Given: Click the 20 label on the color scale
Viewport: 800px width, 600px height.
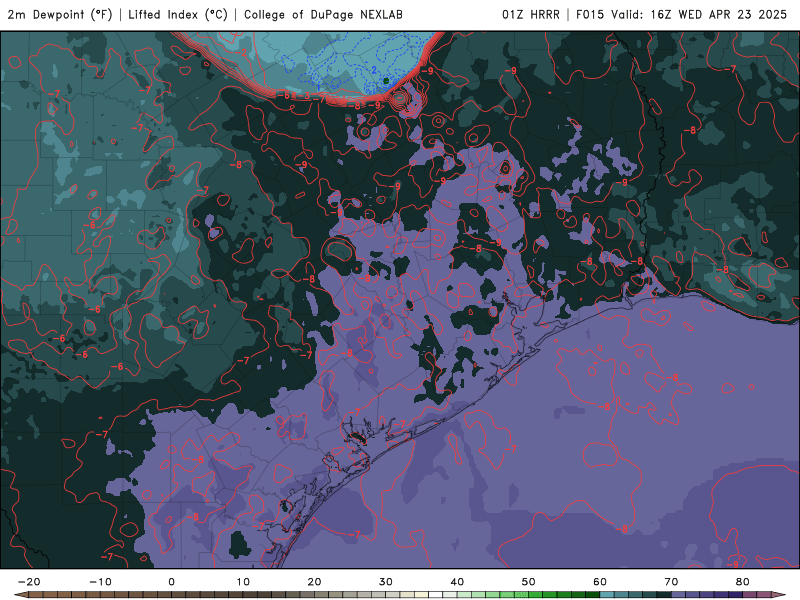Looking at the screenshot, I should (314, 582).
